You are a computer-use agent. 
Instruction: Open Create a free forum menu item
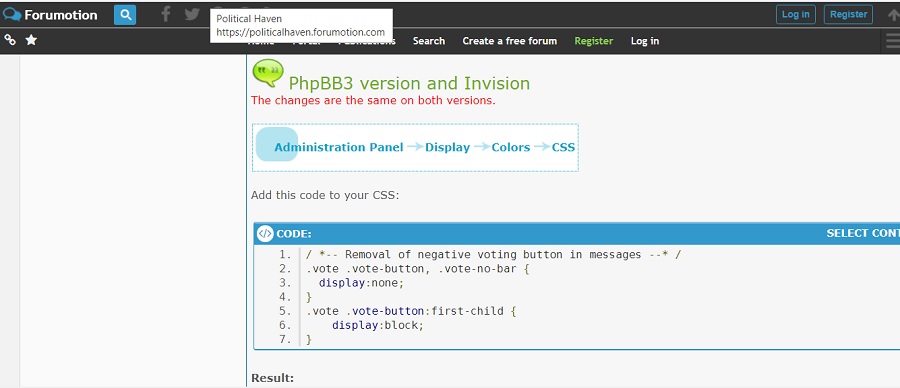coord(510,41)
